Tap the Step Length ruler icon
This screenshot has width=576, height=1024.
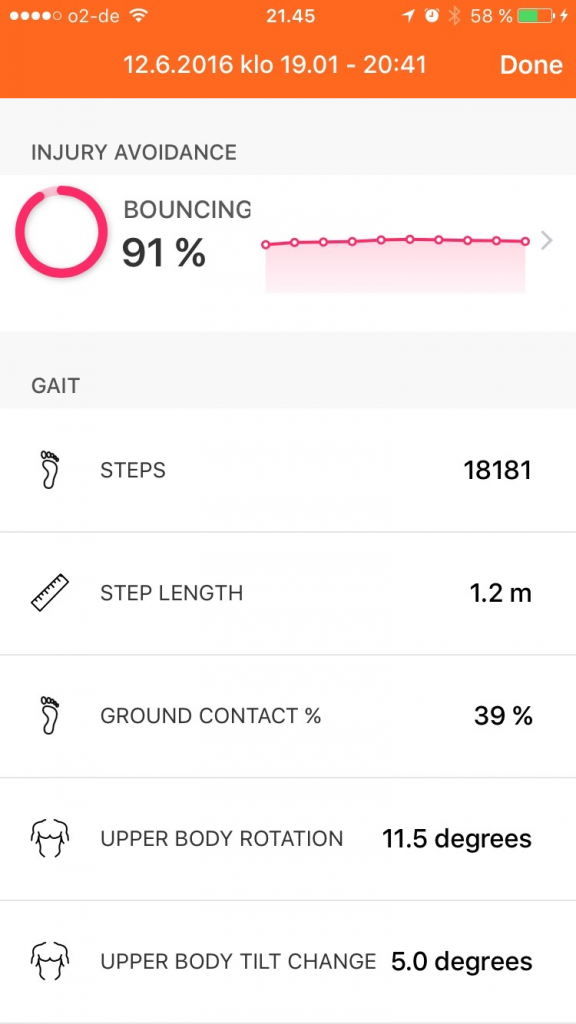point(50,592)
